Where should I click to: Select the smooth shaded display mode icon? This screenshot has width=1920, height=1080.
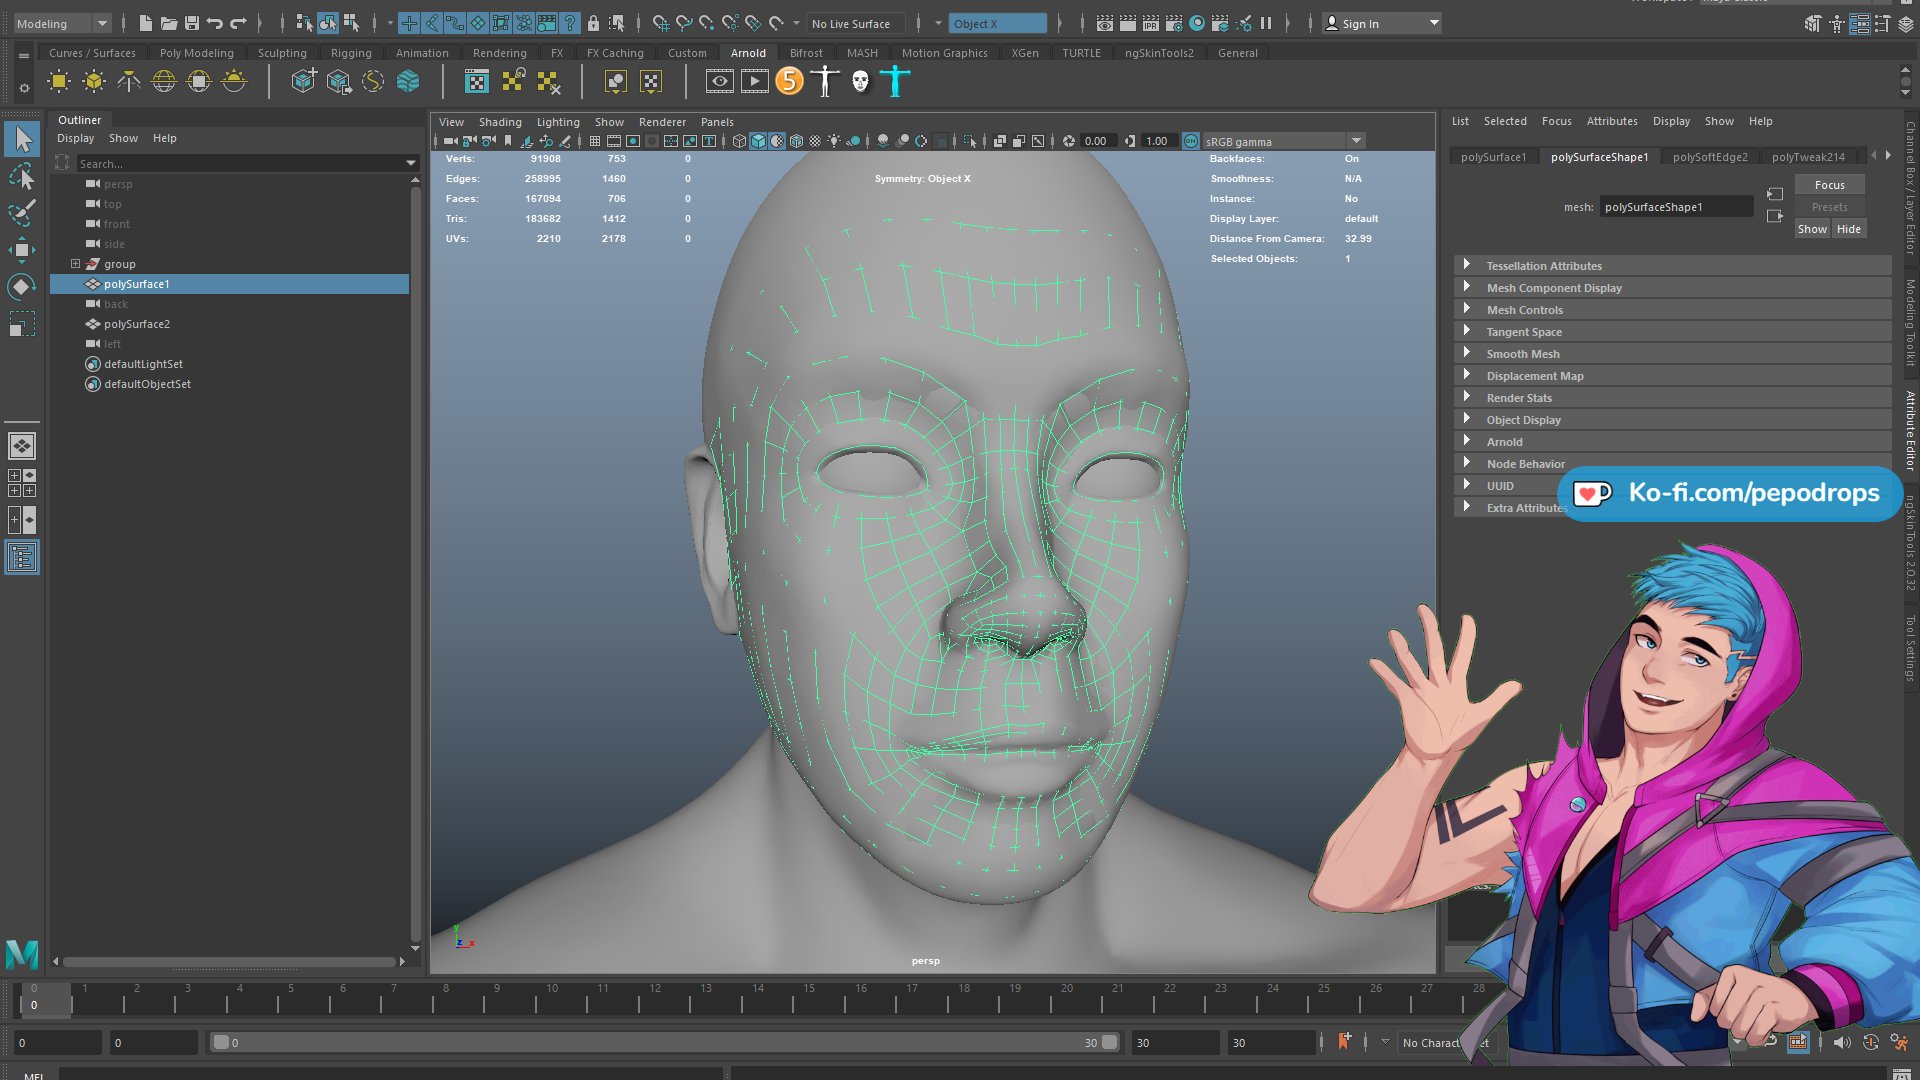759,141
